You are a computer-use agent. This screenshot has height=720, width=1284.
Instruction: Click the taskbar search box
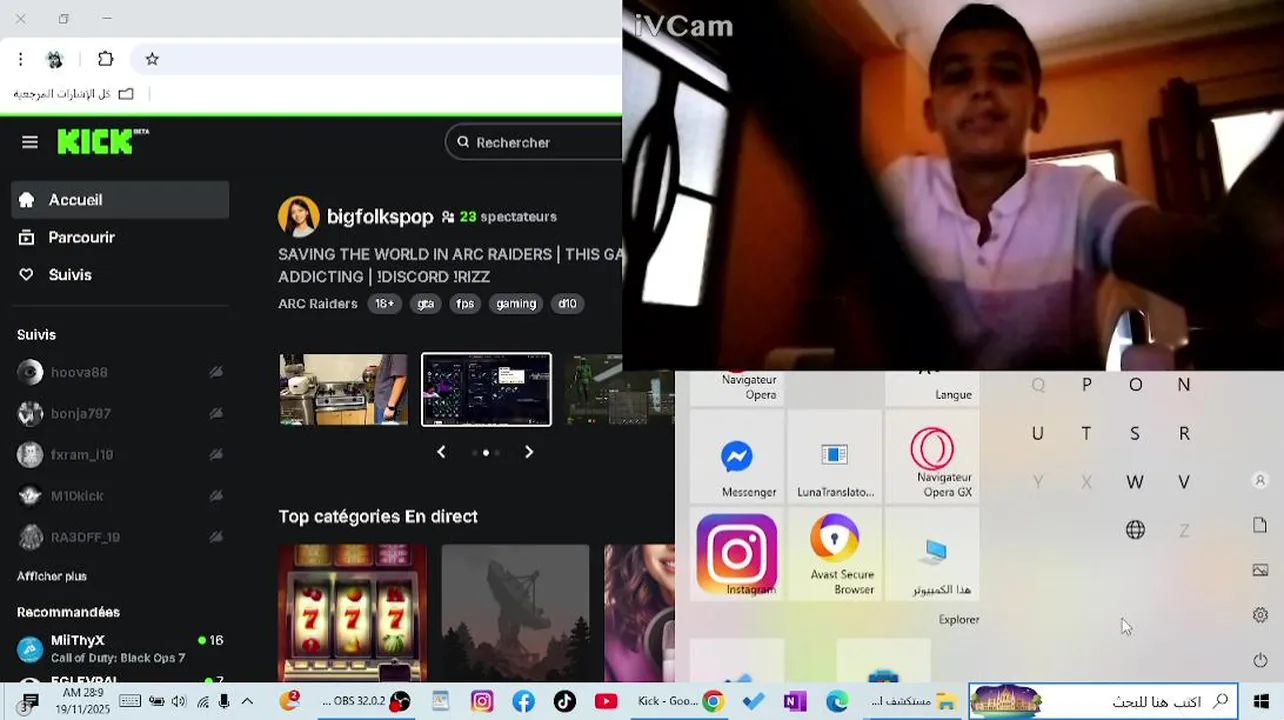click(1104, 702)
